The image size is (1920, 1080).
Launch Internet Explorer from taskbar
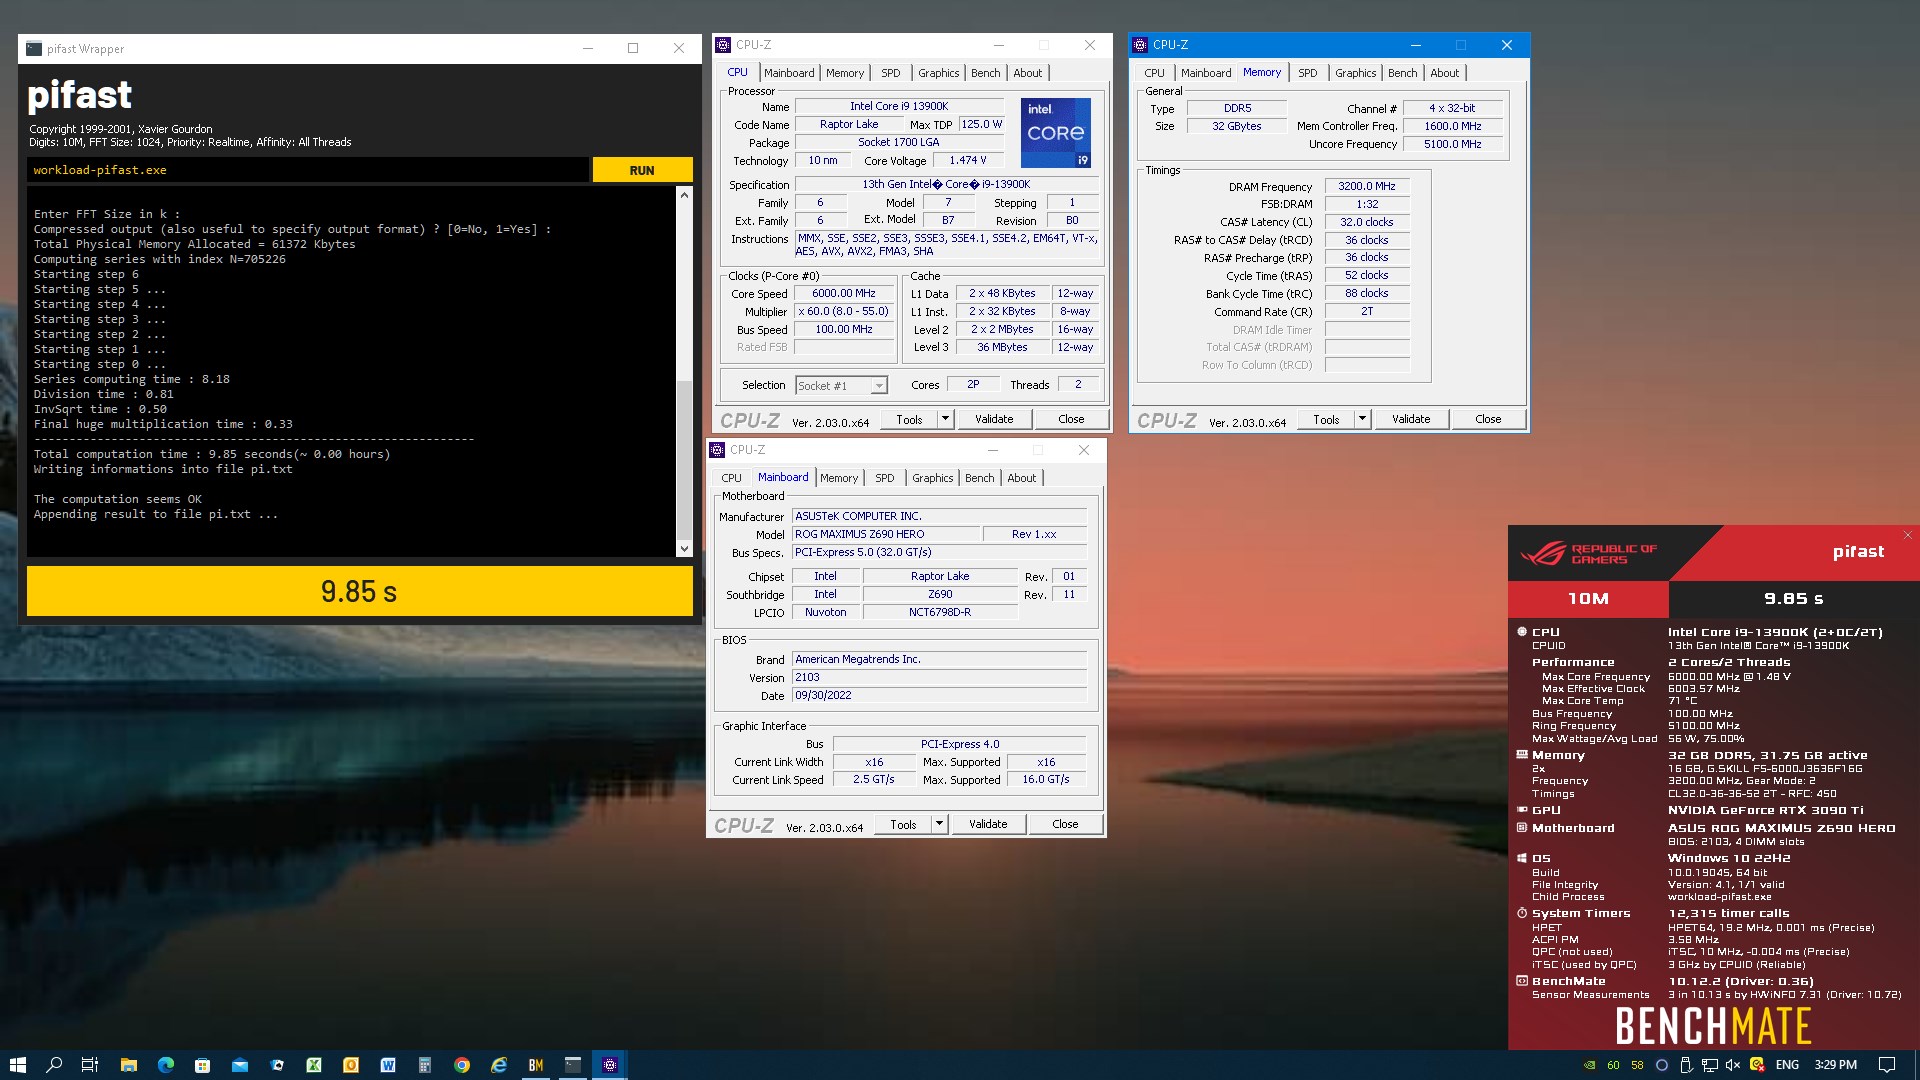pos(499,1065)
